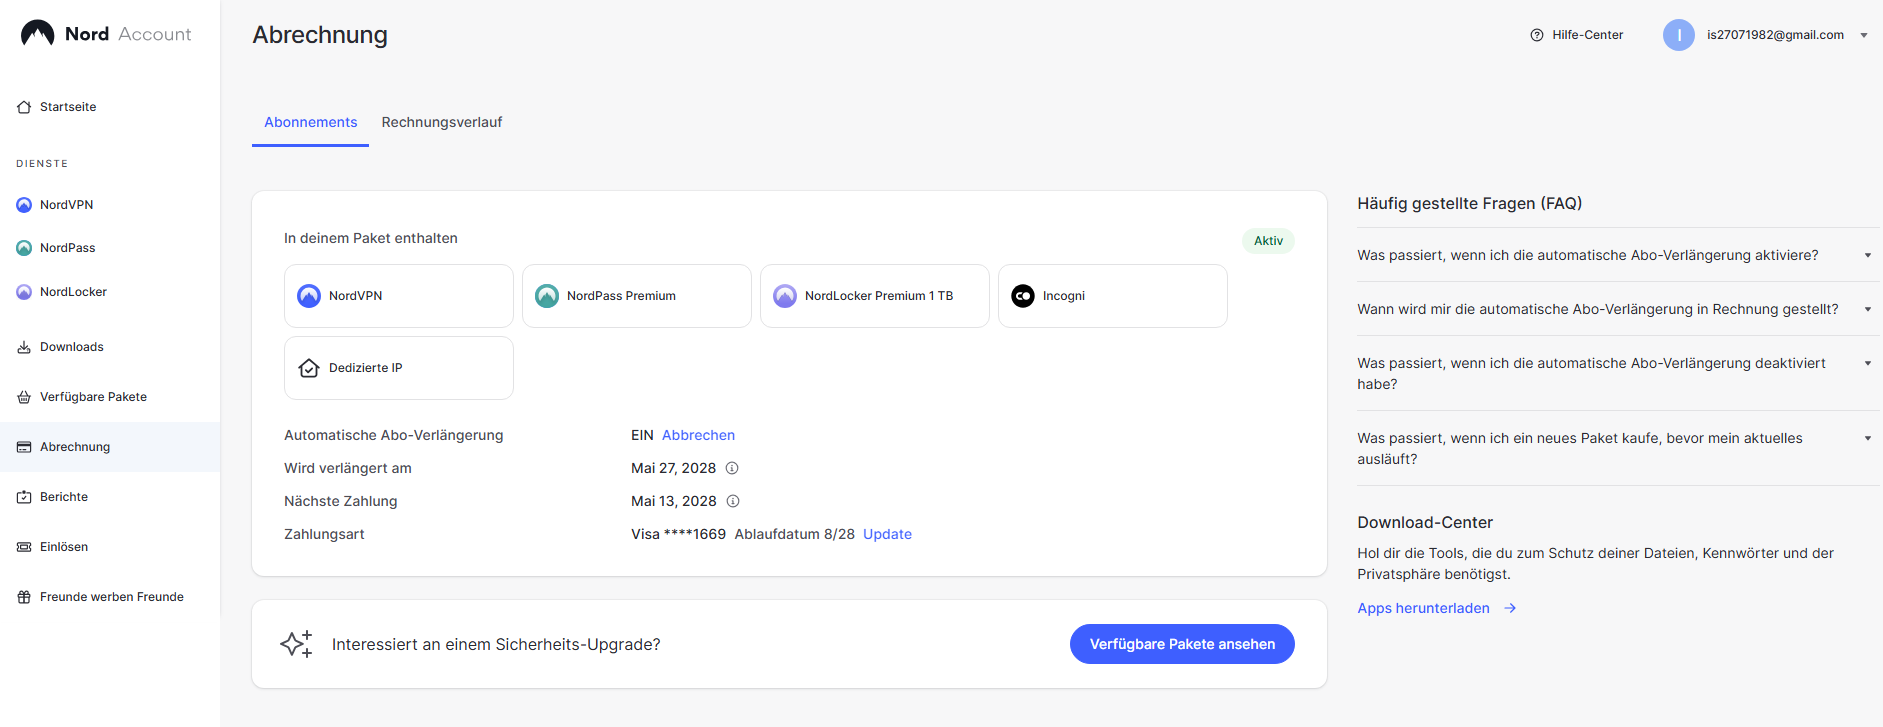Open NordVPN service in the sidebar
This screenshot has height=727, width=1883.
click(110, 205)
